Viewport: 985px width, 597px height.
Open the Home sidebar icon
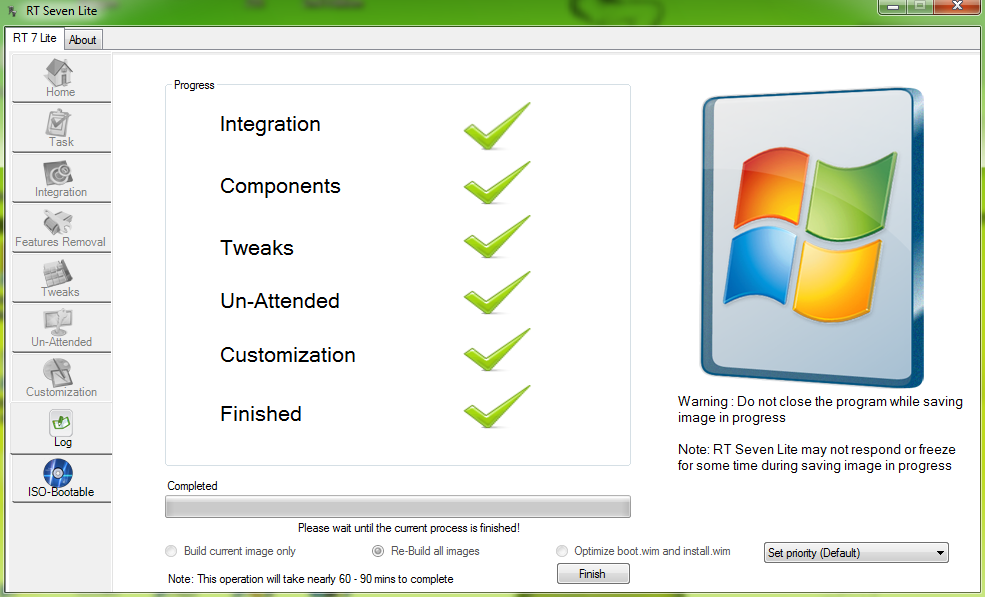(61, 77)
